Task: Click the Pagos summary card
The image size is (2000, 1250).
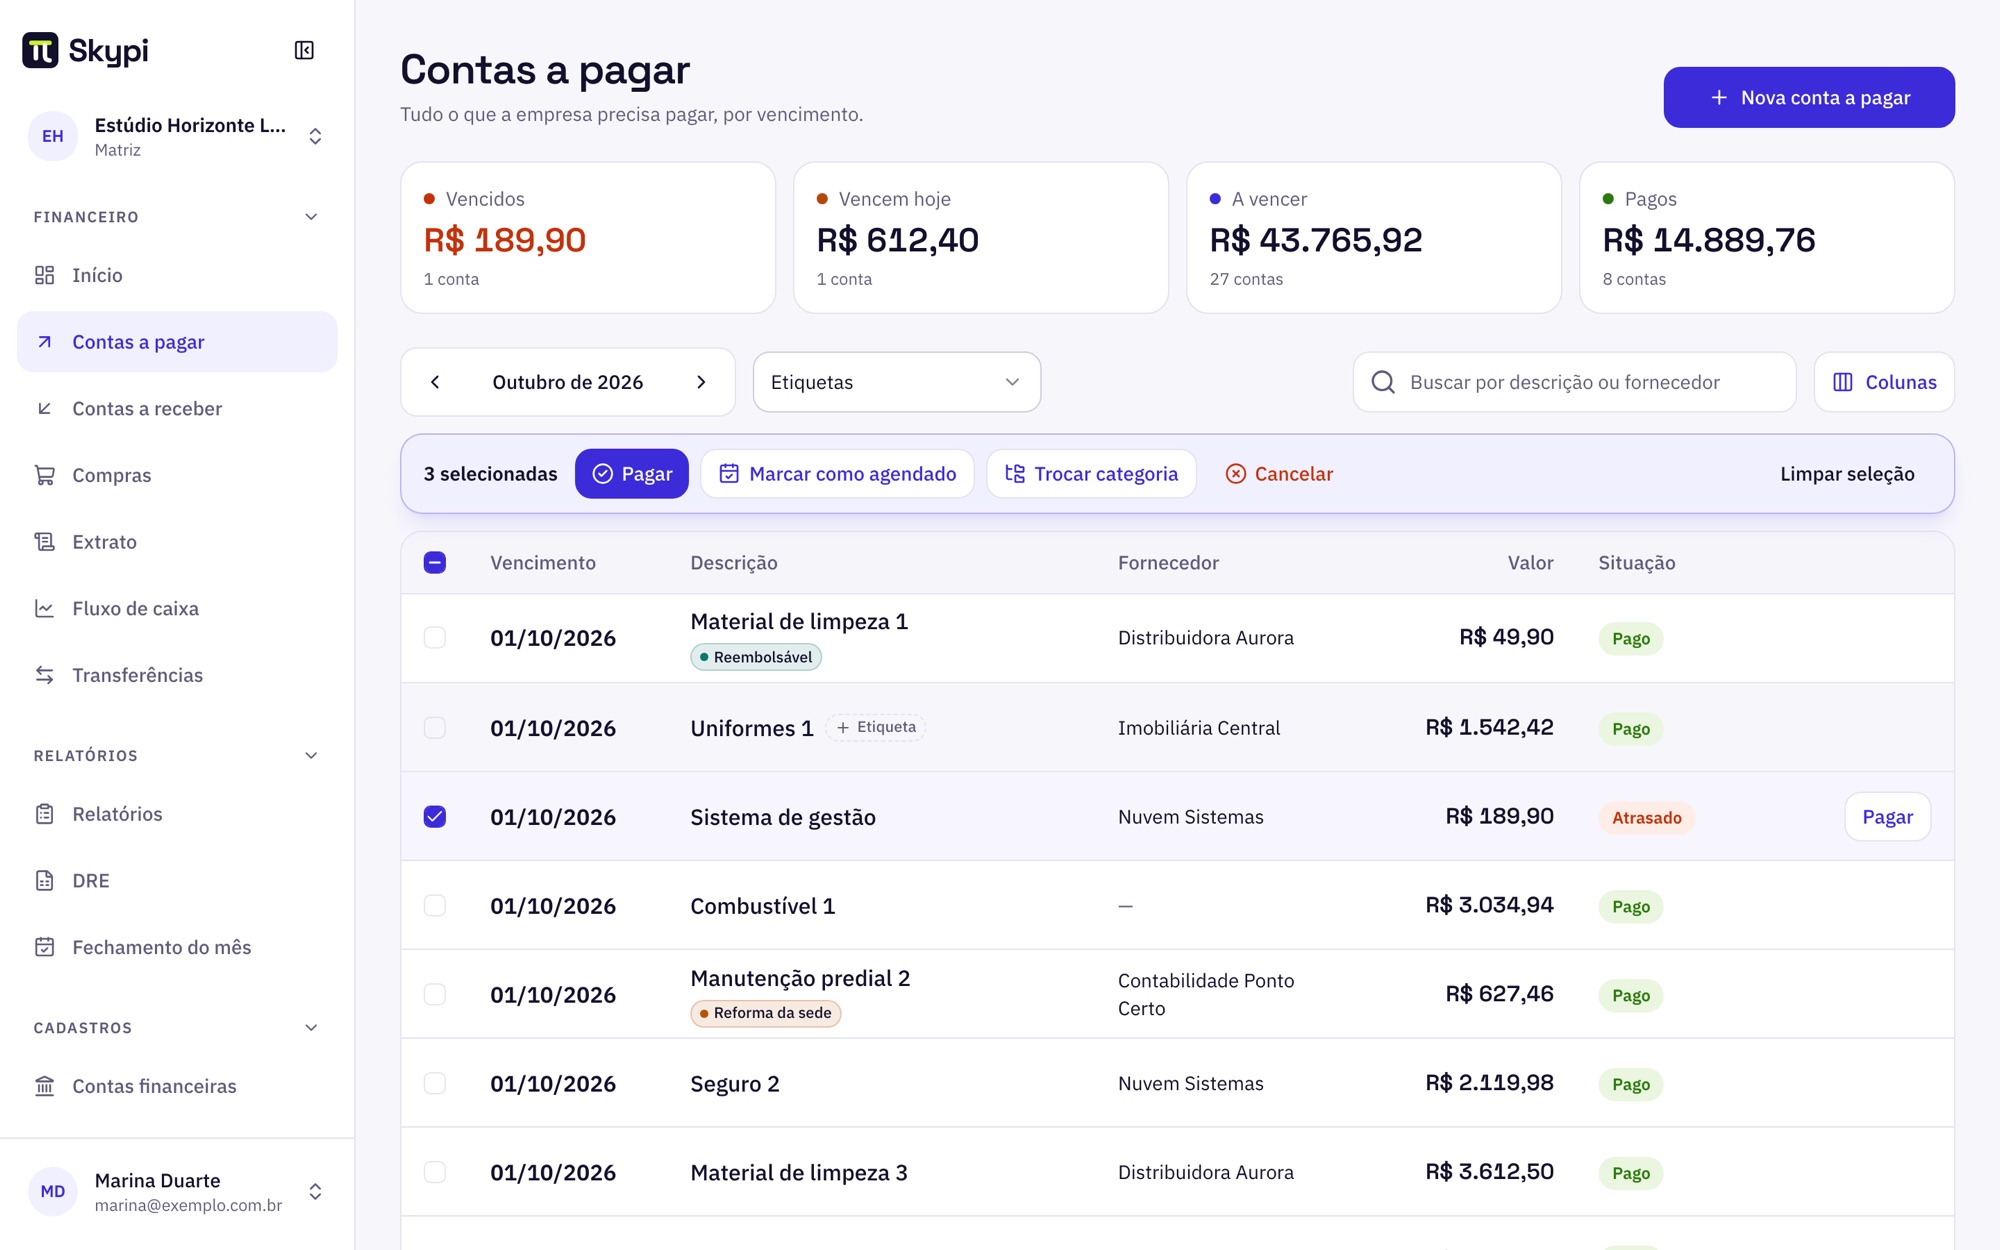Action: click(1767, 238)
